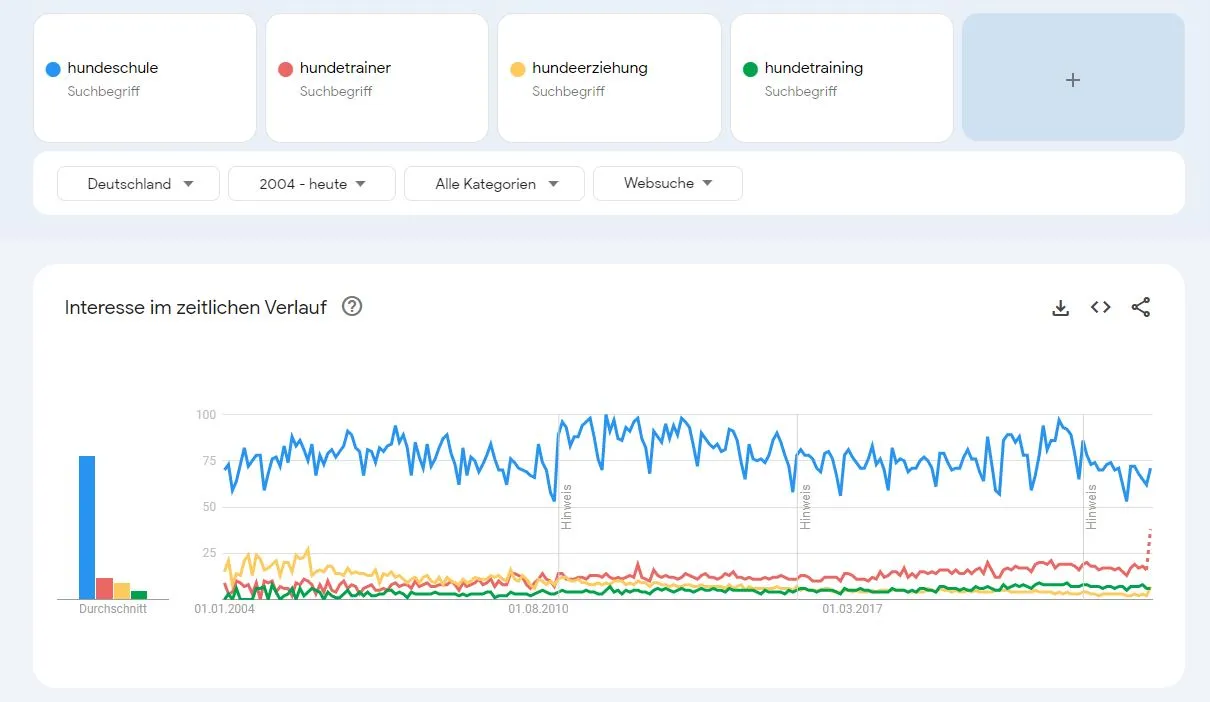The width and height of the screenshot is (1210, 702).
Task: Click the Hinweis marker near 2016
Action: tap(805, 507)
